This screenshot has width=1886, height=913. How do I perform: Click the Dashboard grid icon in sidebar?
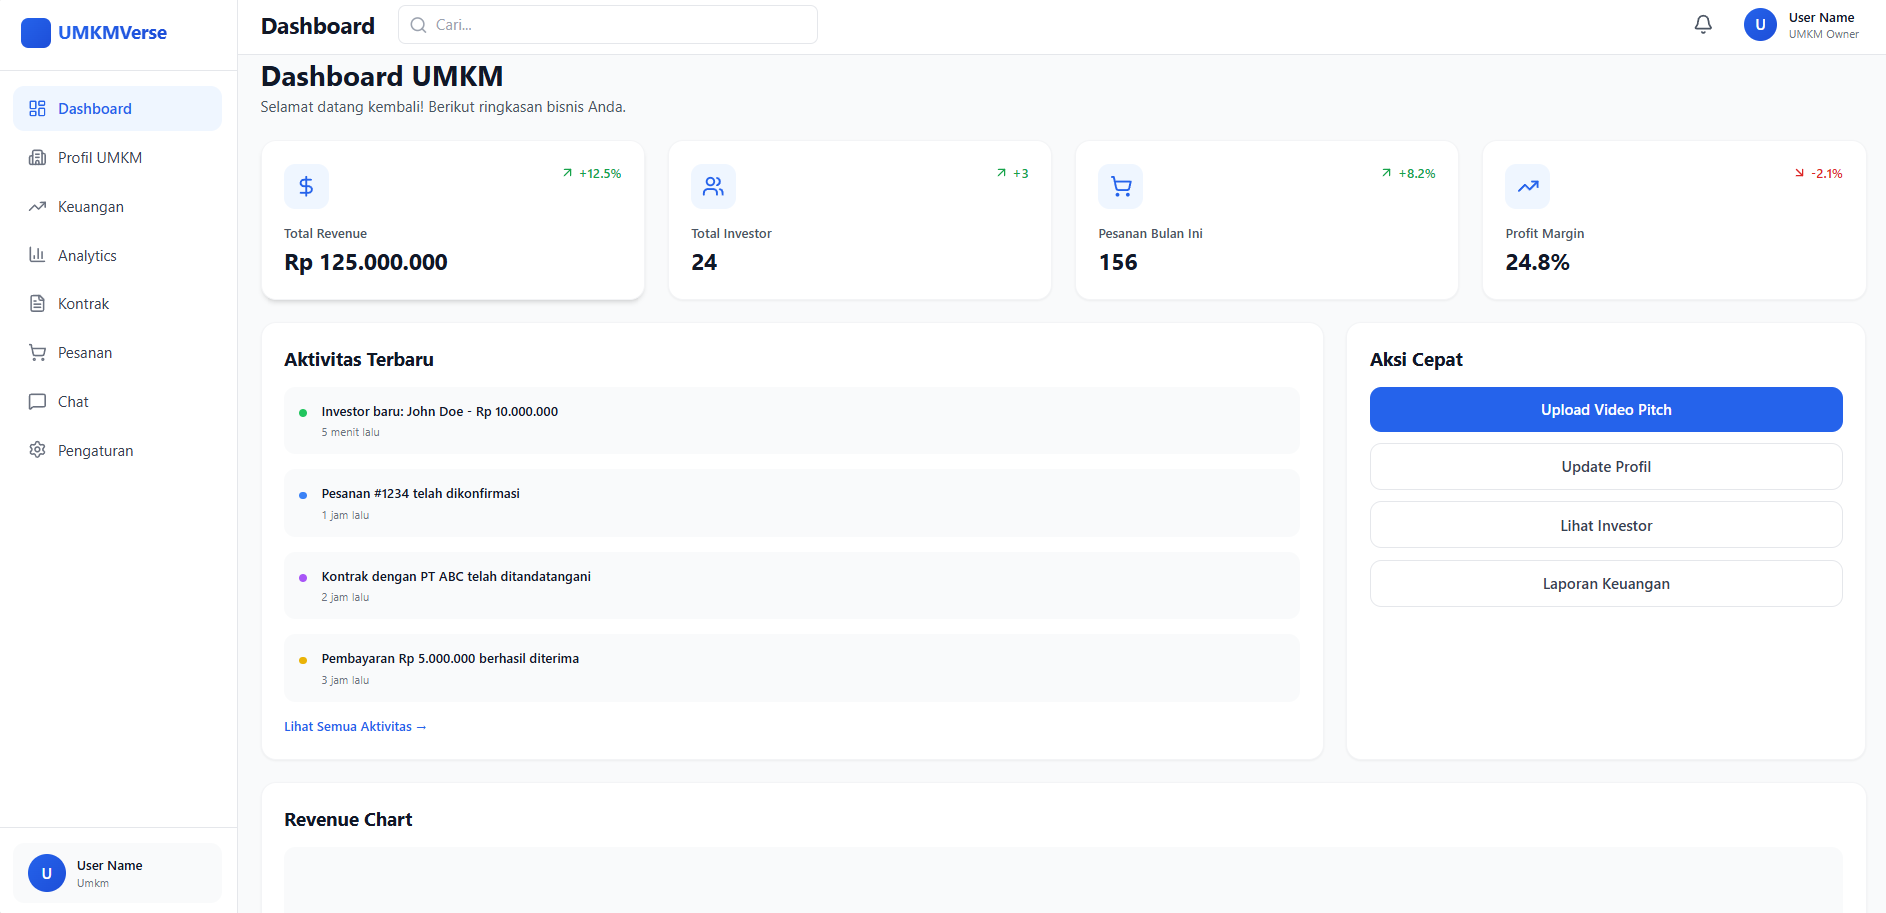pos(37,108)
